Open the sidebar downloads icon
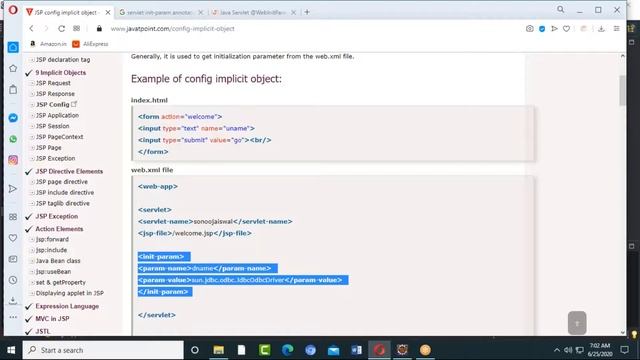Image resolution: width=640 pixels, height=360 pixels. click(x=13, y=300)
